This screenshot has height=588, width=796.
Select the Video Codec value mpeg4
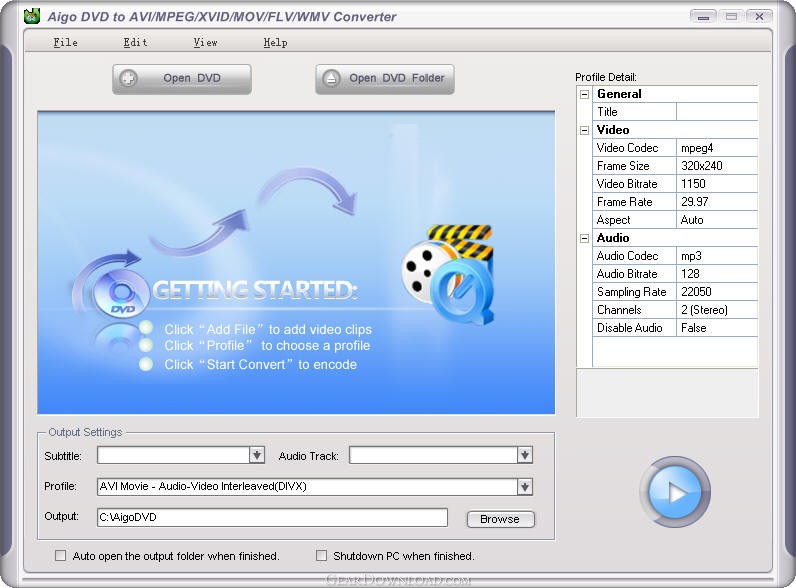coord(717,148)
